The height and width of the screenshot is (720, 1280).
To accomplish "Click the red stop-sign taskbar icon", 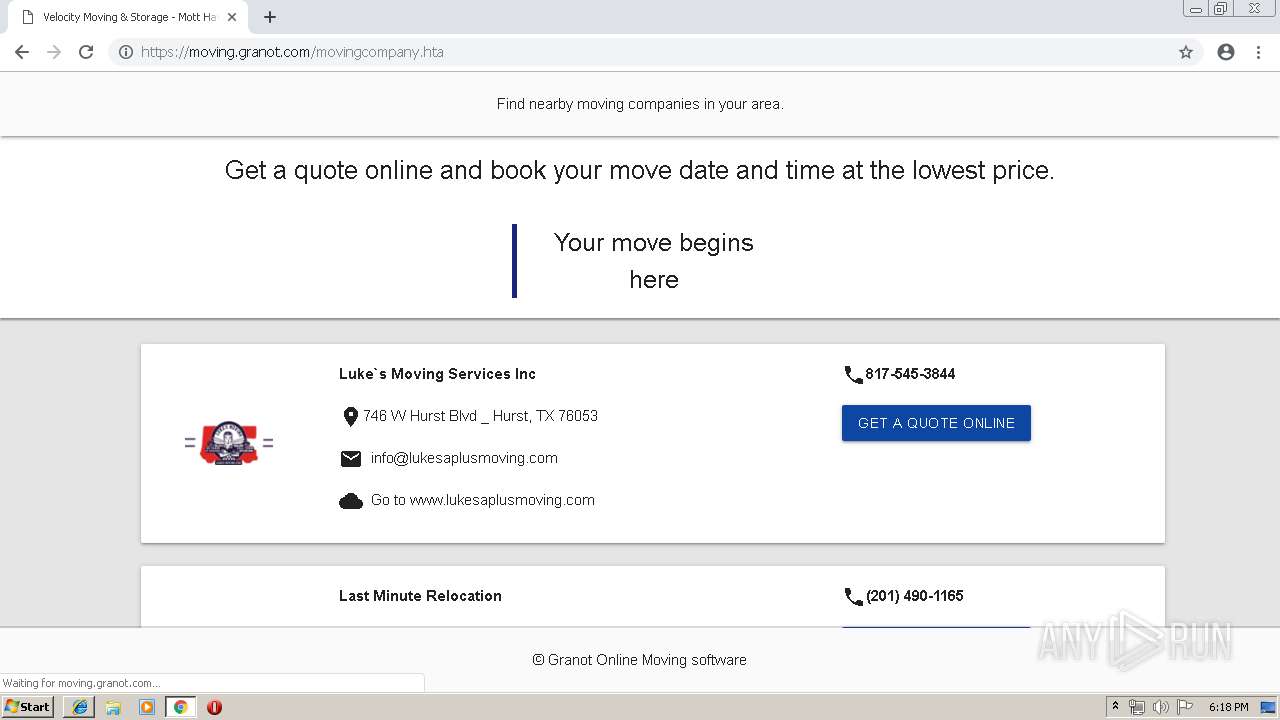I will 214,707.
